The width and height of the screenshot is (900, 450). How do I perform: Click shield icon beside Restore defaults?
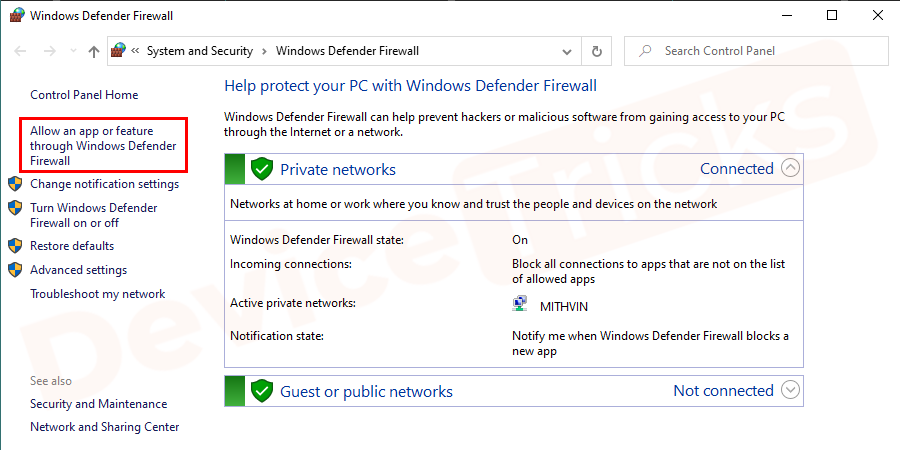click(15, 246)
